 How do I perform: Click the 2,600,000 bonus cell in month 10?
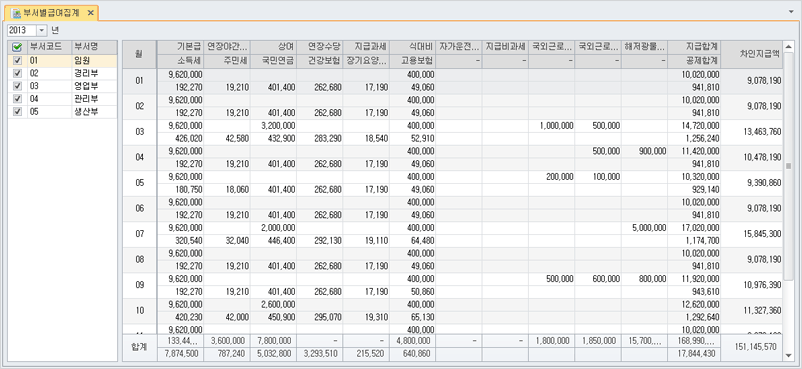pos(273,305)
